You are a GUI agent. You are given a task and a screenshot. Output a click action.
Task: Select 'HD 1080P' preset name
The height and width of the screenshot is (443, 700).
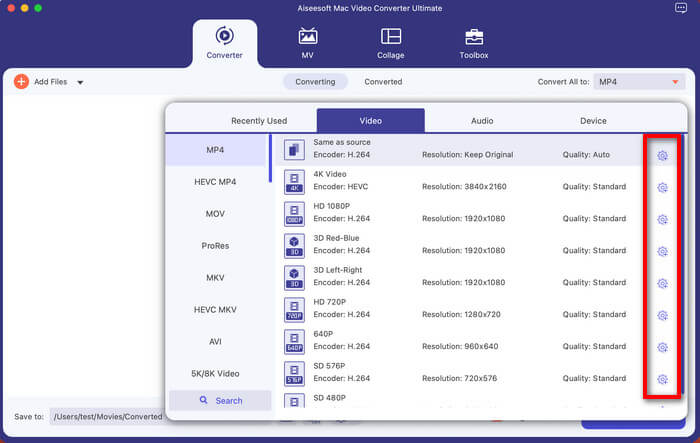[332, 206]
